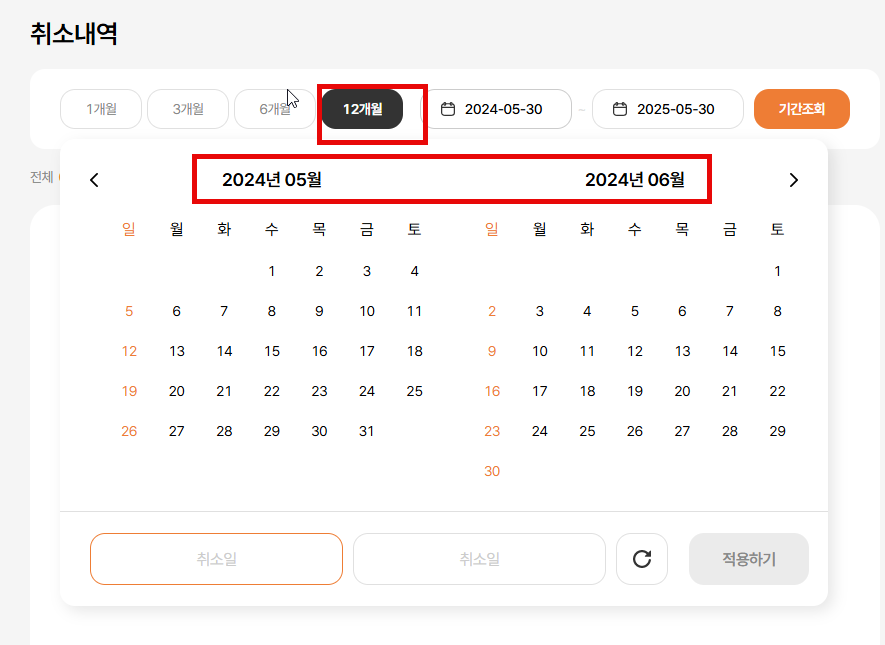Click the first 취소일 start date box
The width and height of the screenshot is (885, 645).
pos(216,559)
